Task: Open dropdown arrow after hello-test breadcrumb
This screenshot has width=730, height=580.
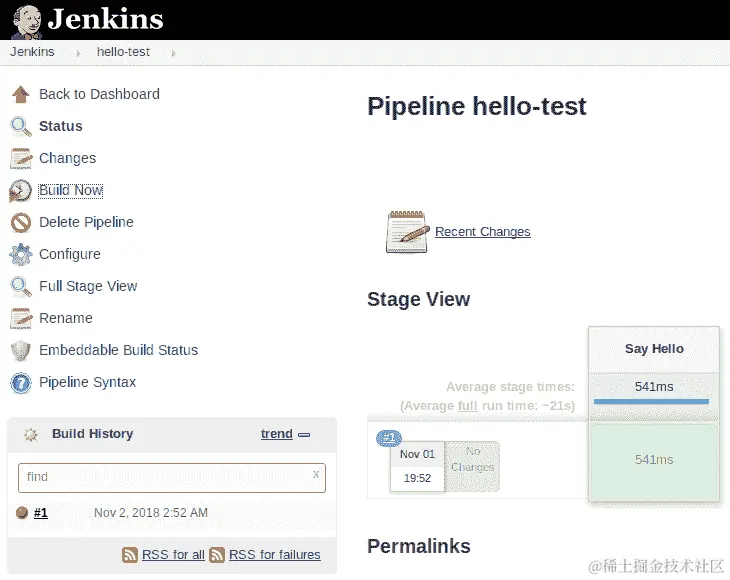Action: 173,52
